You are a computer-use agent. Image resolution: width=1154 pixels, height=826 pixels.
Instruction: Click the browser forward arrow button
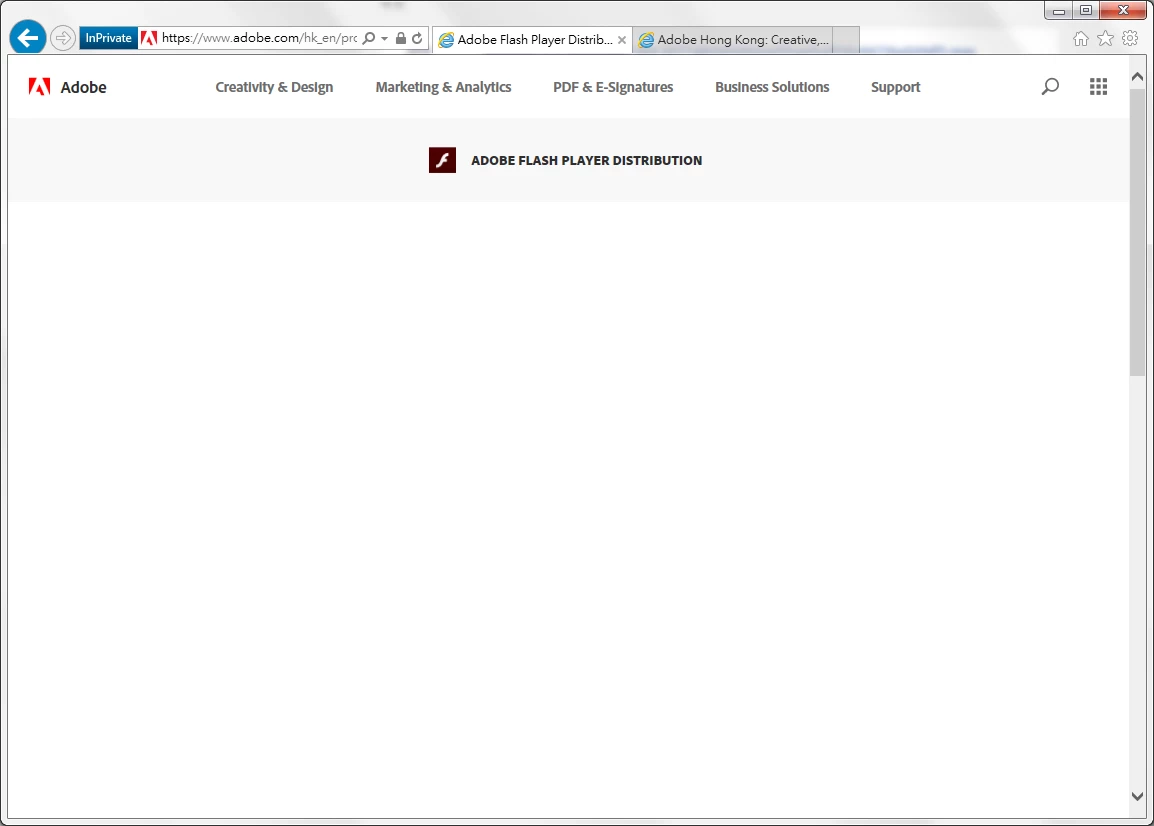tap(63, 38)
